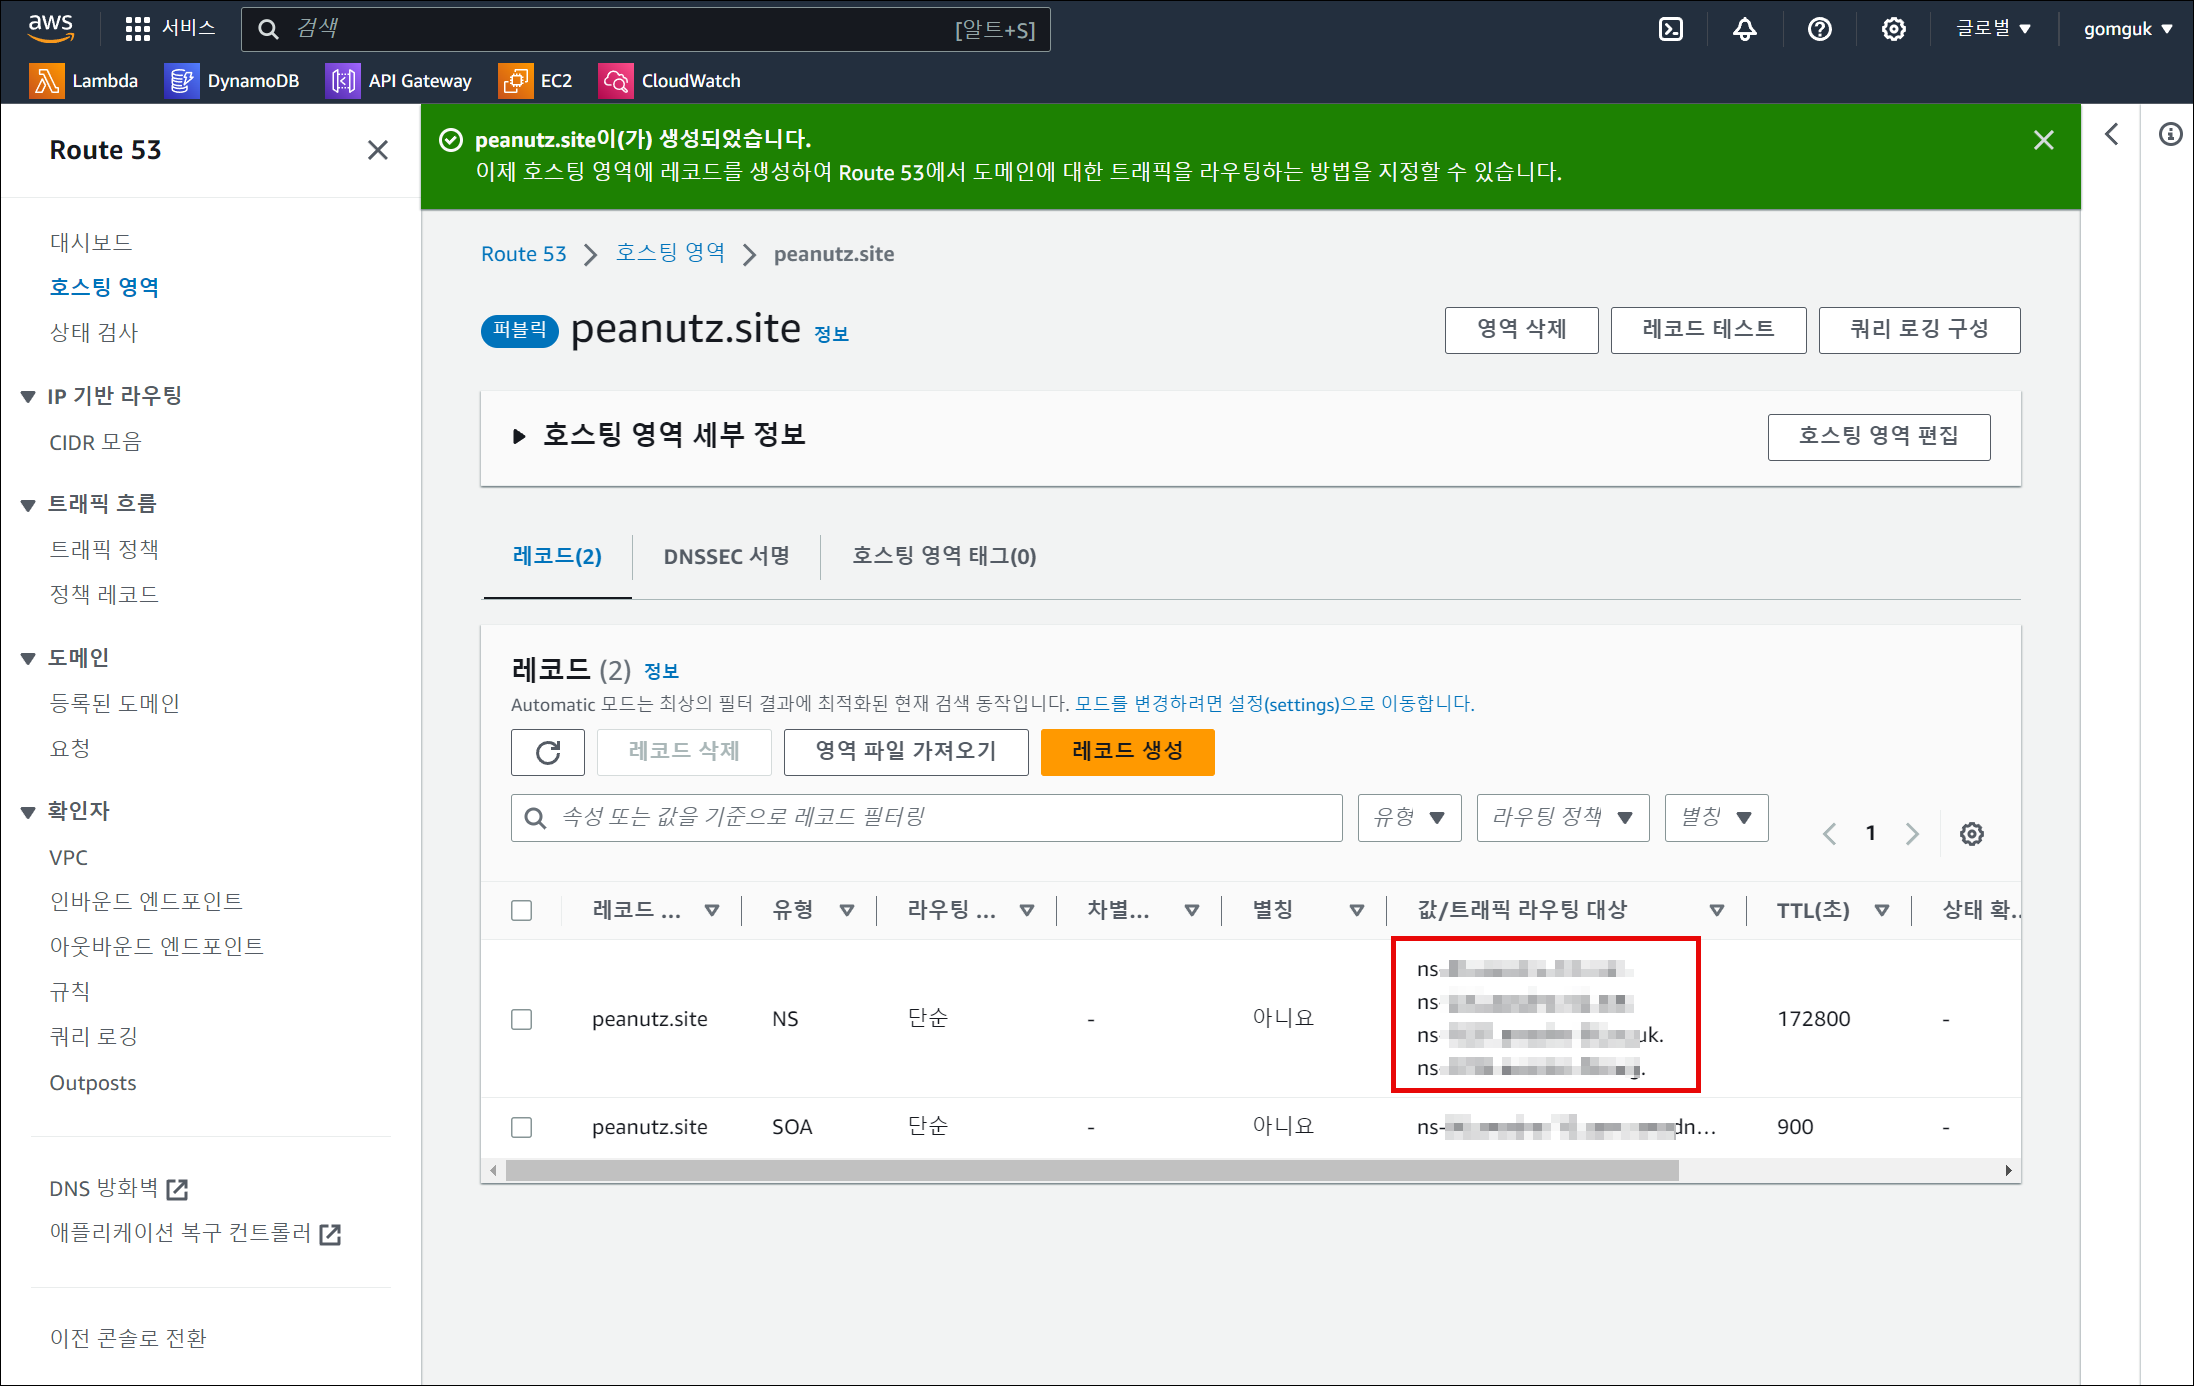
Task: Switch to the DNSSEC 서명 tab
Action: tap(726, 556)
